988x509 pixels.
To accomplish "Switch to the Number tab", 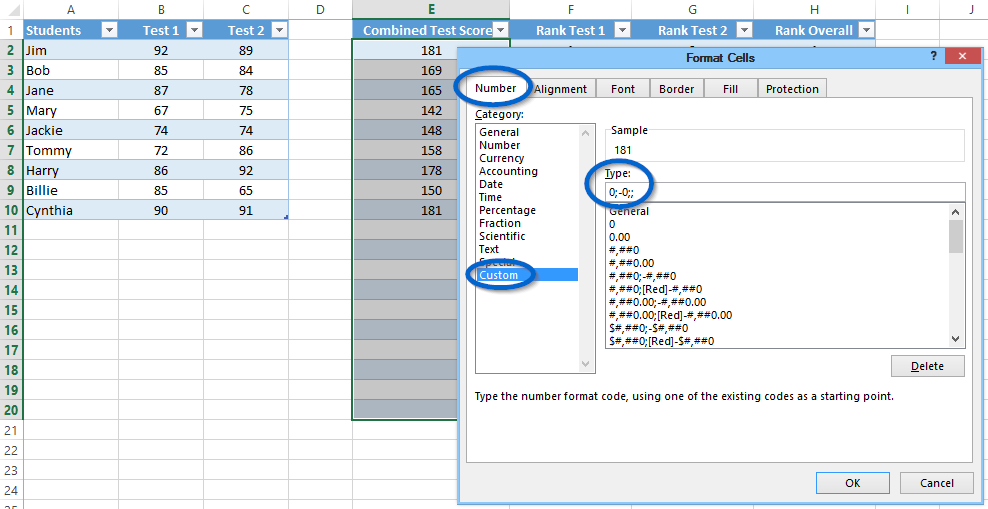I will click(x=495, y=88).
